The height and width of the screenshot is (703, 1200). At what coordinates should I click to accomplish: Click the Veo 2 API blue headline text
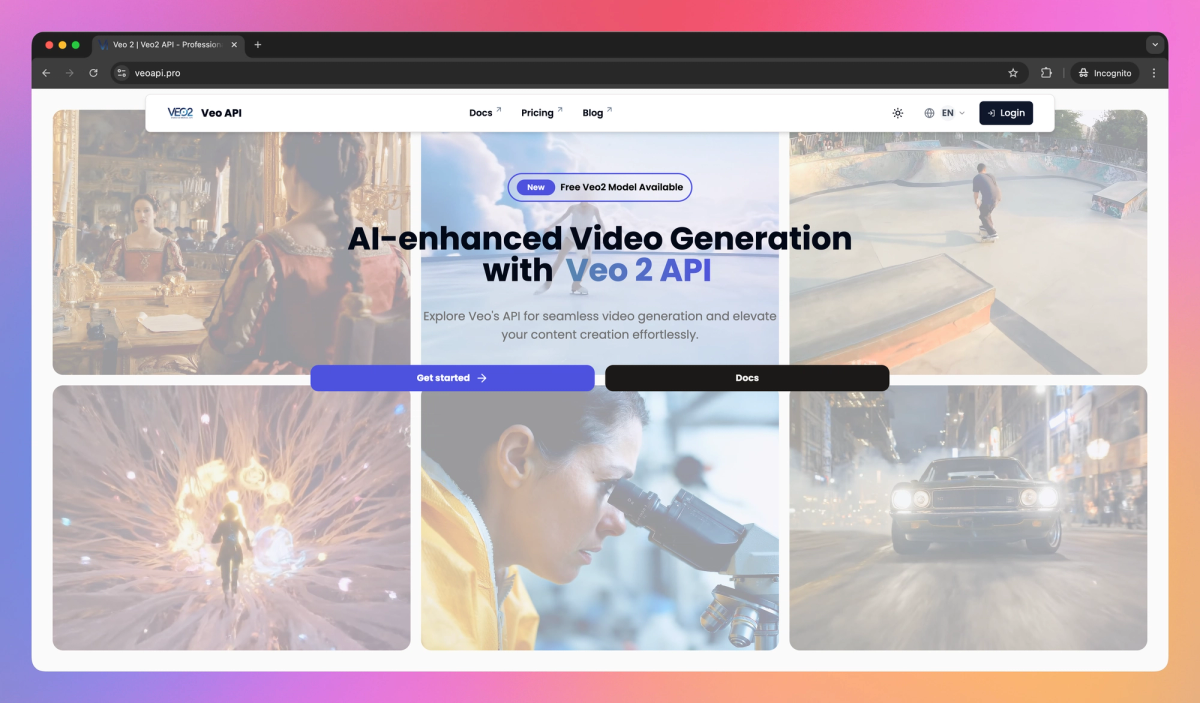click(x=639, y=270)
